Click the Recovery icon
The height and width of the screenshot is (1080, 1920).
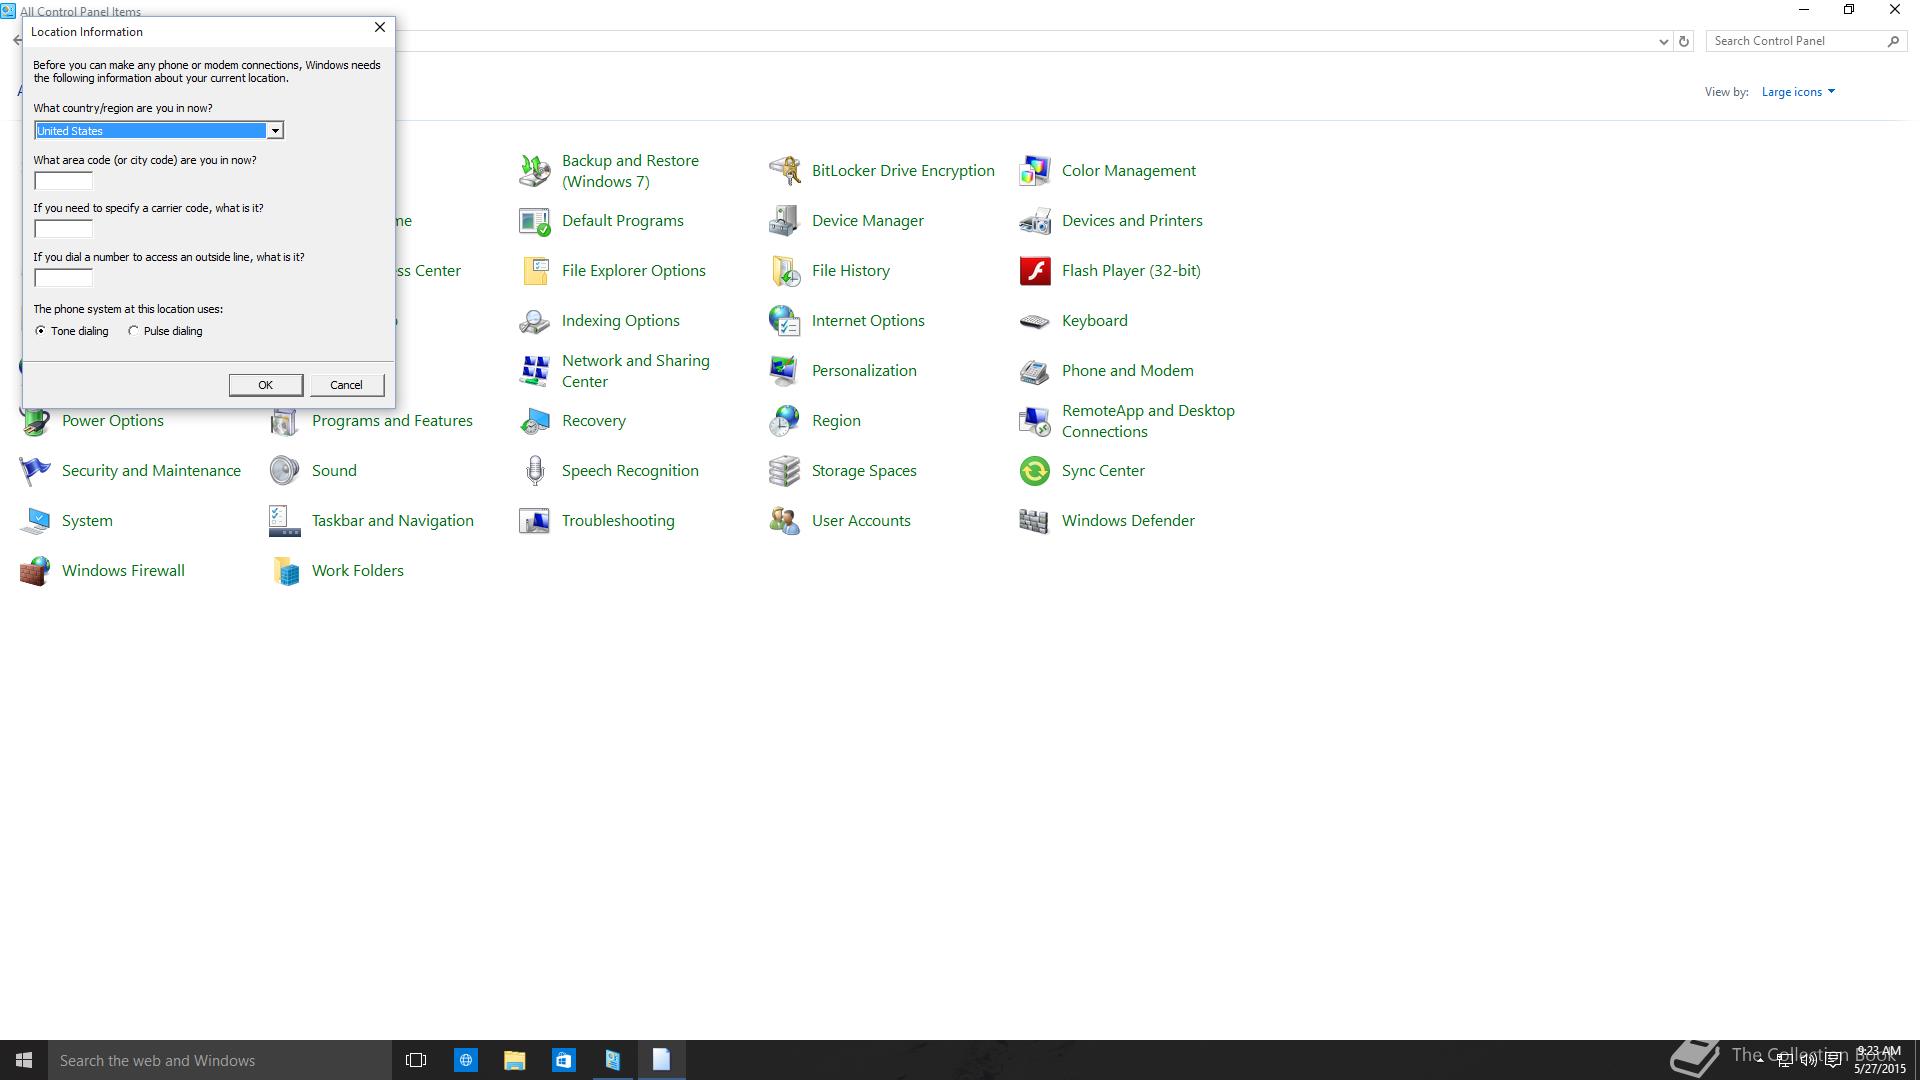(535, 421)
